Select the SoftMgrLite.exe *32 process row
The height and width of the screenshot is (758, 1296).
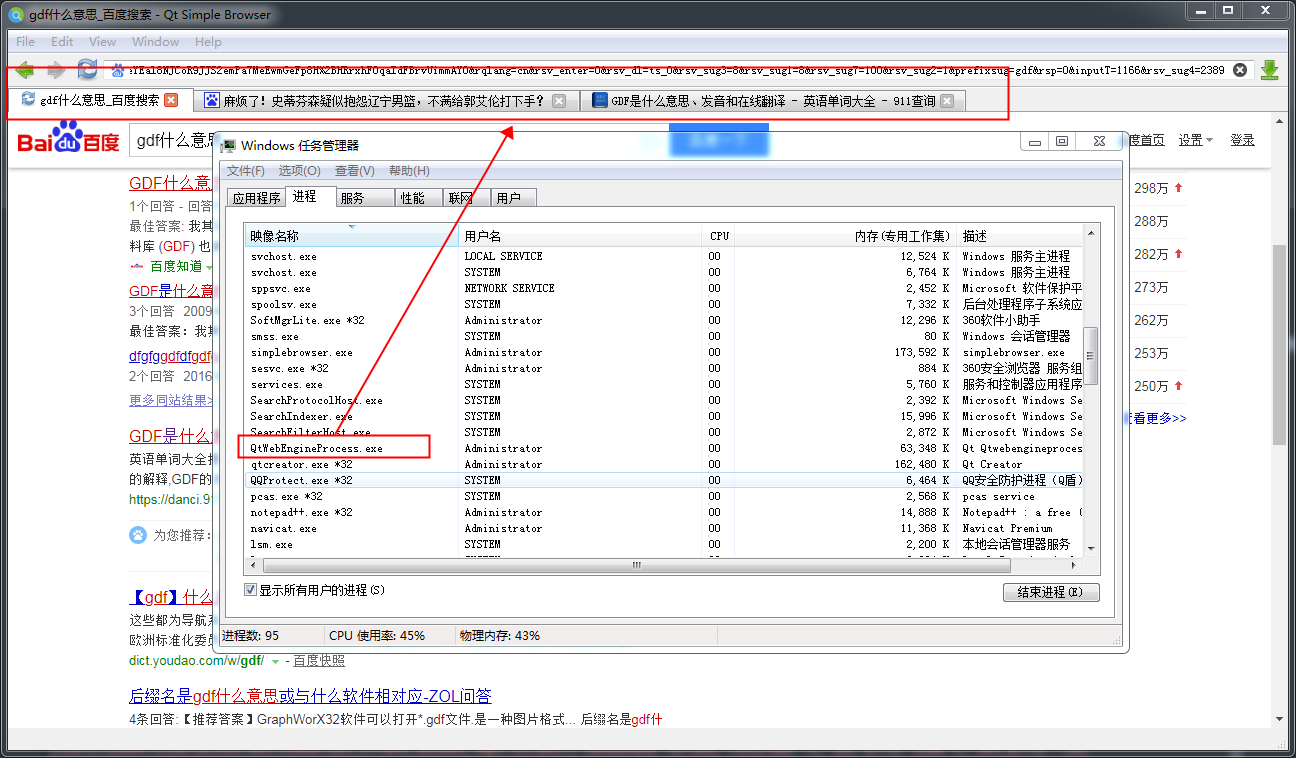pos(664,320)
